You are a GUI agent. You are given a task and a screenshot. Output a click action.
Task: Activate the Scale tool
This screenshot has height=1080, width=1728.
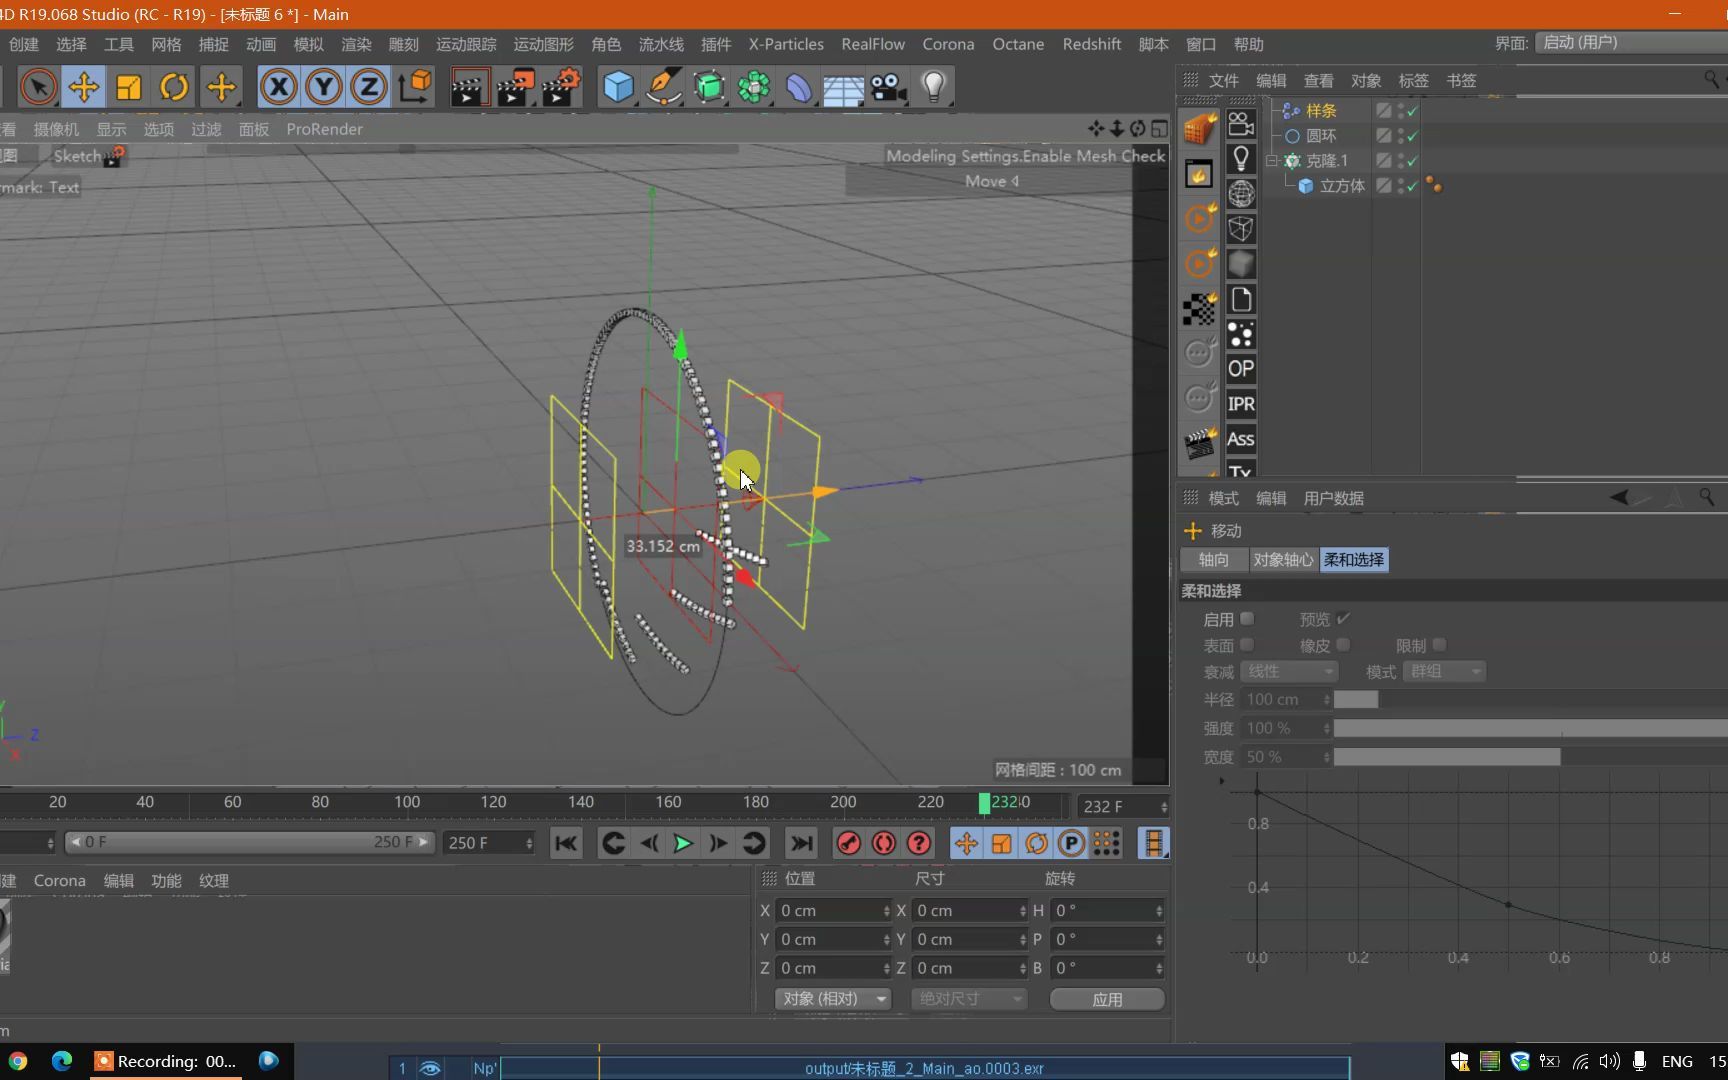pyautogui.click(x=128, y=87)
